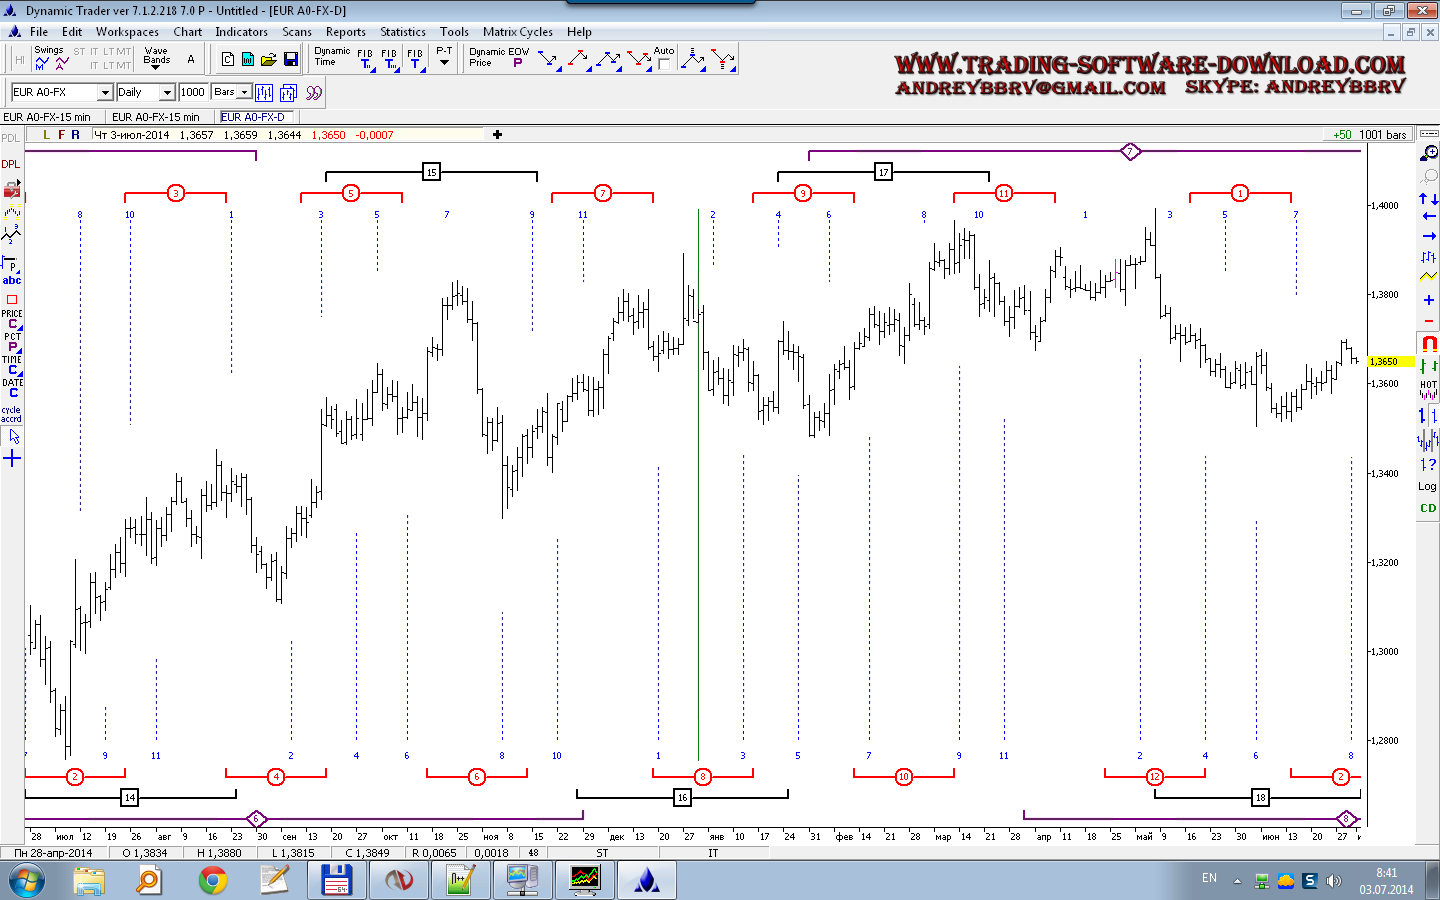This screenshot has width=1440, height=900.
Task: Open the red toolbox icon
Action: [x=12, y=190]
